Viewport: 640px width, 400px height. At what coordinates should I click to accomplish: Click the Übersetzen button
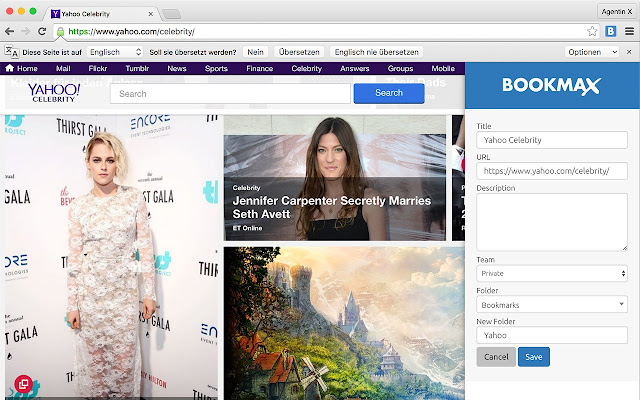pos(299,52)
